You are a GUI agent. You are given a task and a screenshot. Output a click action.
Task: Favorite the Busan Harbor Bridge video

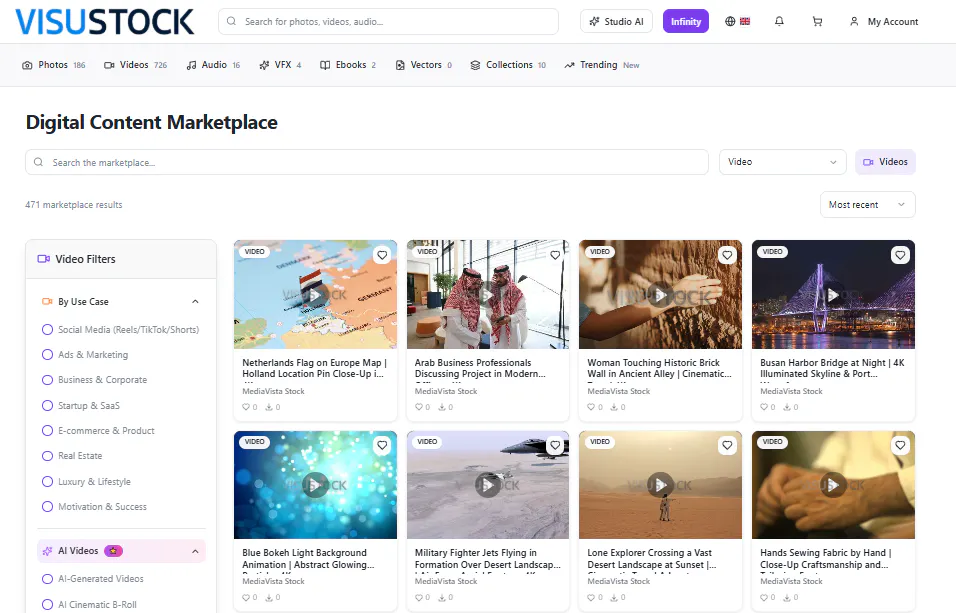(900, 255)
